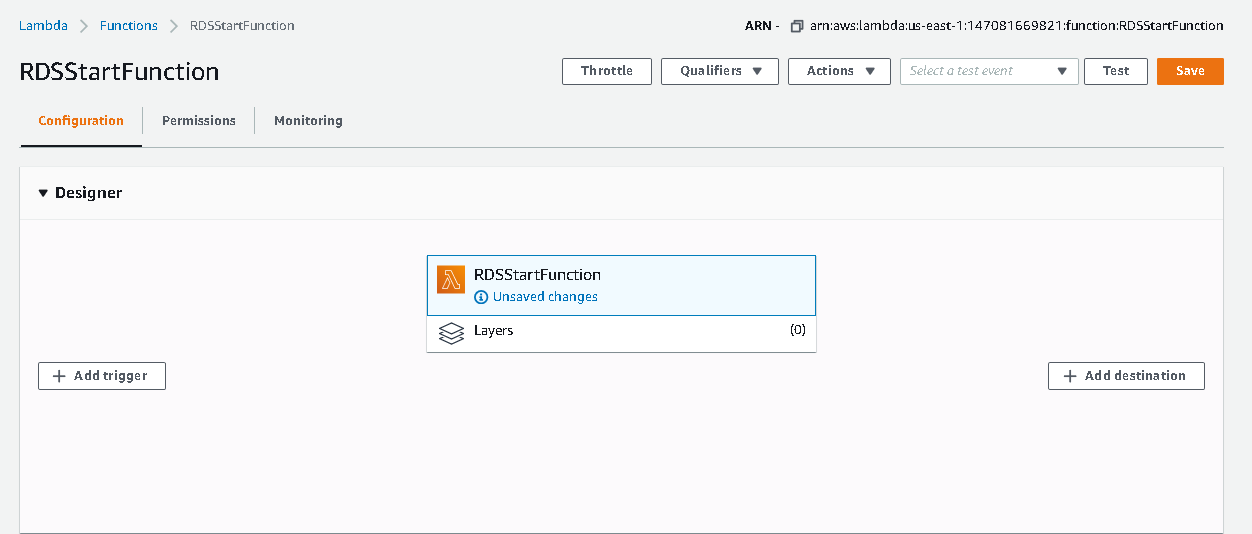Click the orange Save button
This screenshot has height=534, width=1252.
1190,71
